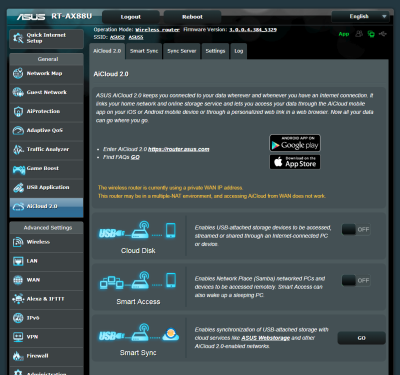Open WAN globe icon
400x375 pixels.
(18, 280)
